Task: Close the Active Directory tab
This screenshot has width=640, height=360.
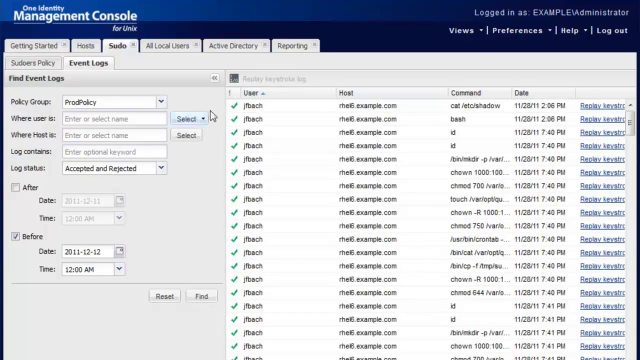Action: tap(264, 45)
